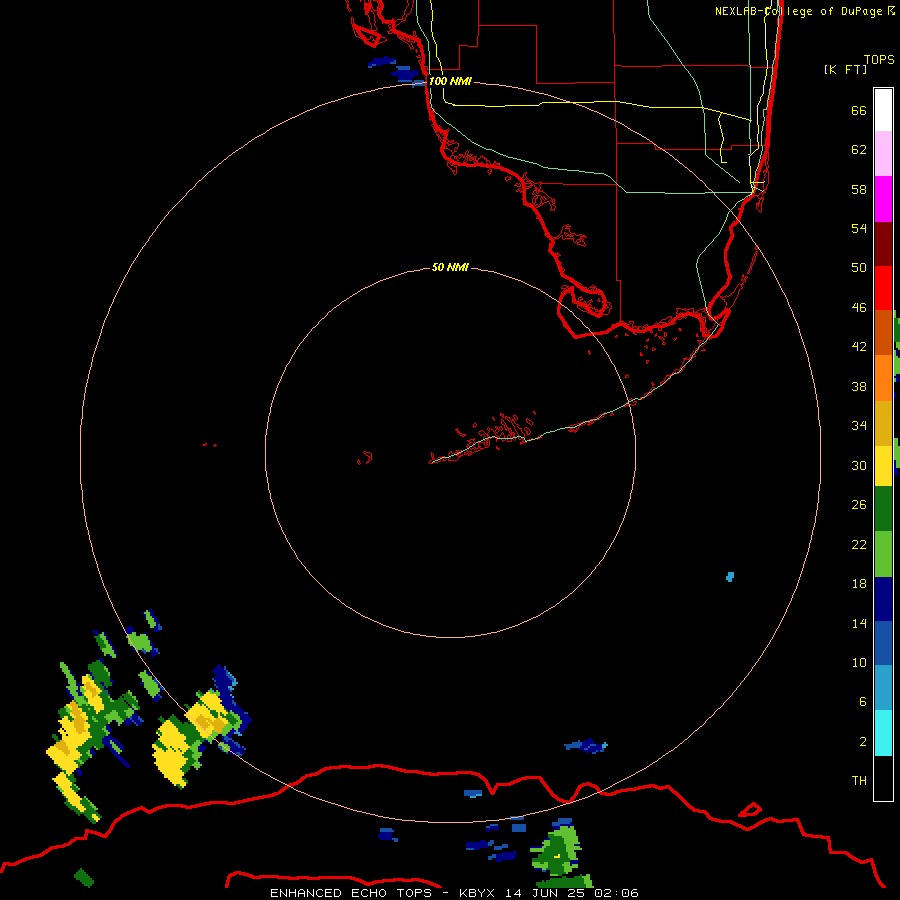Viewport: 900px width, 900px height.
Task: Select the dark red legend swatch
Action: pyautogui.click(x=883, y=245)
